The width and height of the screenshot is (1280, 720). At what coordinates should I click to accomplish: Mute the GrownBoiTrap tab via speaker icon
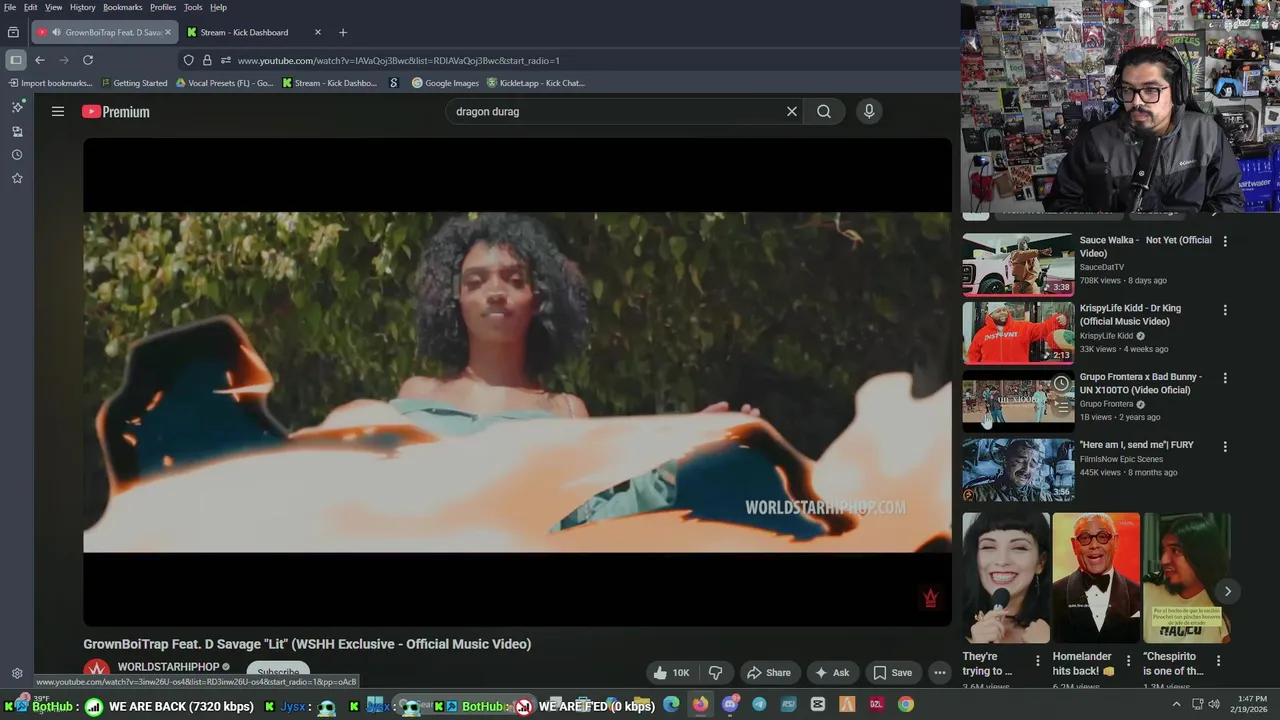tap(56, 32)
